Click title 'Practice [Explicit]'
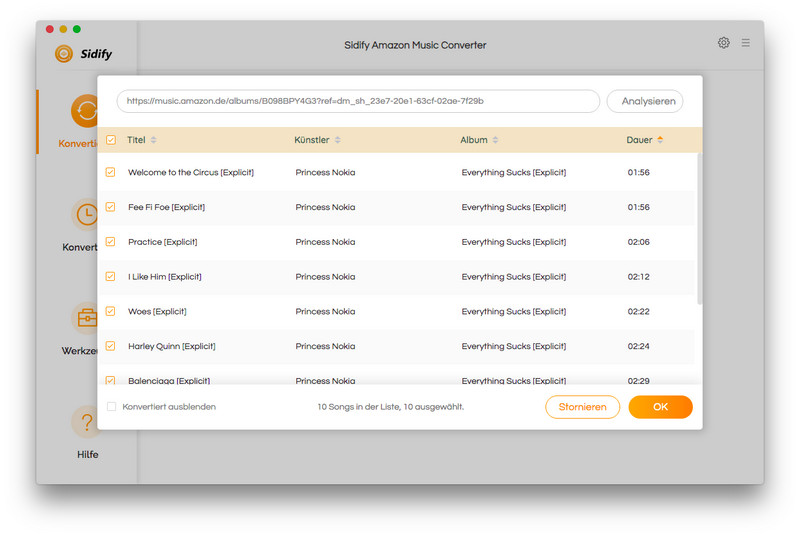This screenshot has height=536, width=800. tap(163, 242)
